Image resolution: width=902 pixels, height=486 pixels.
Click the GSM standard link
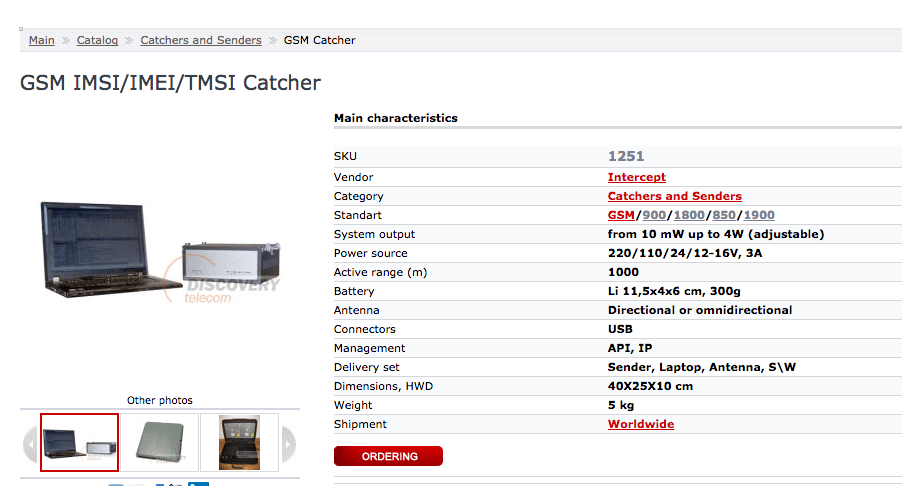coord(621,215)
